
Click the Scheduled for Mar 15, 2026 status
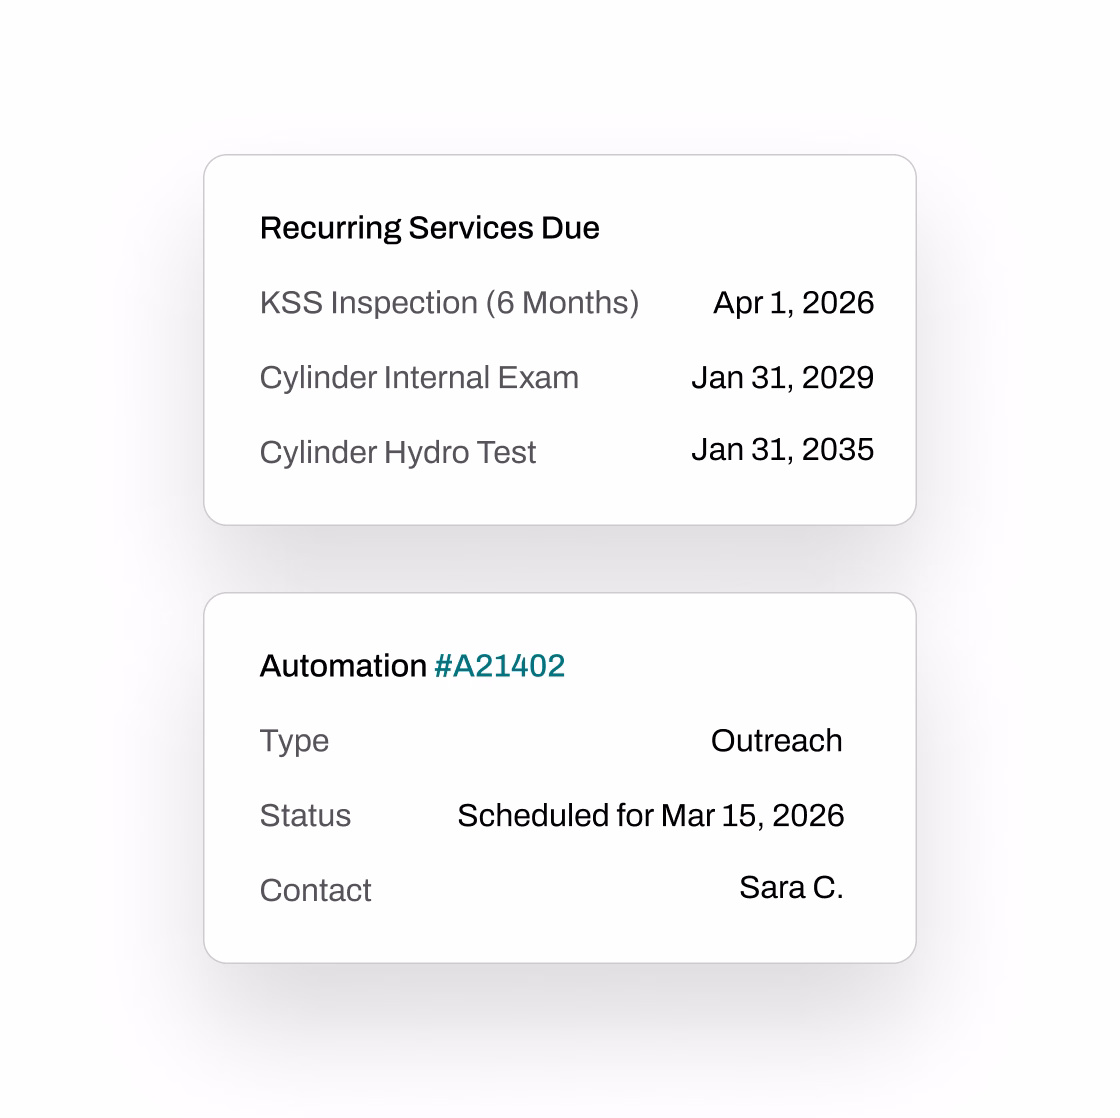point(651,815)
